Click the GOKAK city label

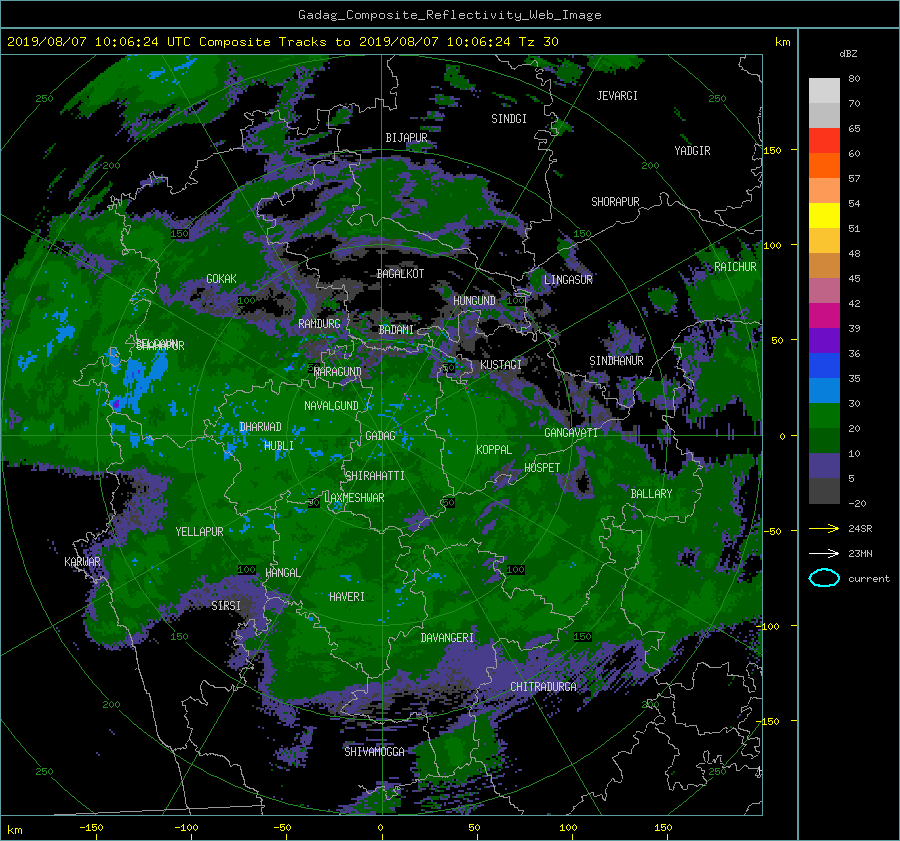click(x=222, y=279)
